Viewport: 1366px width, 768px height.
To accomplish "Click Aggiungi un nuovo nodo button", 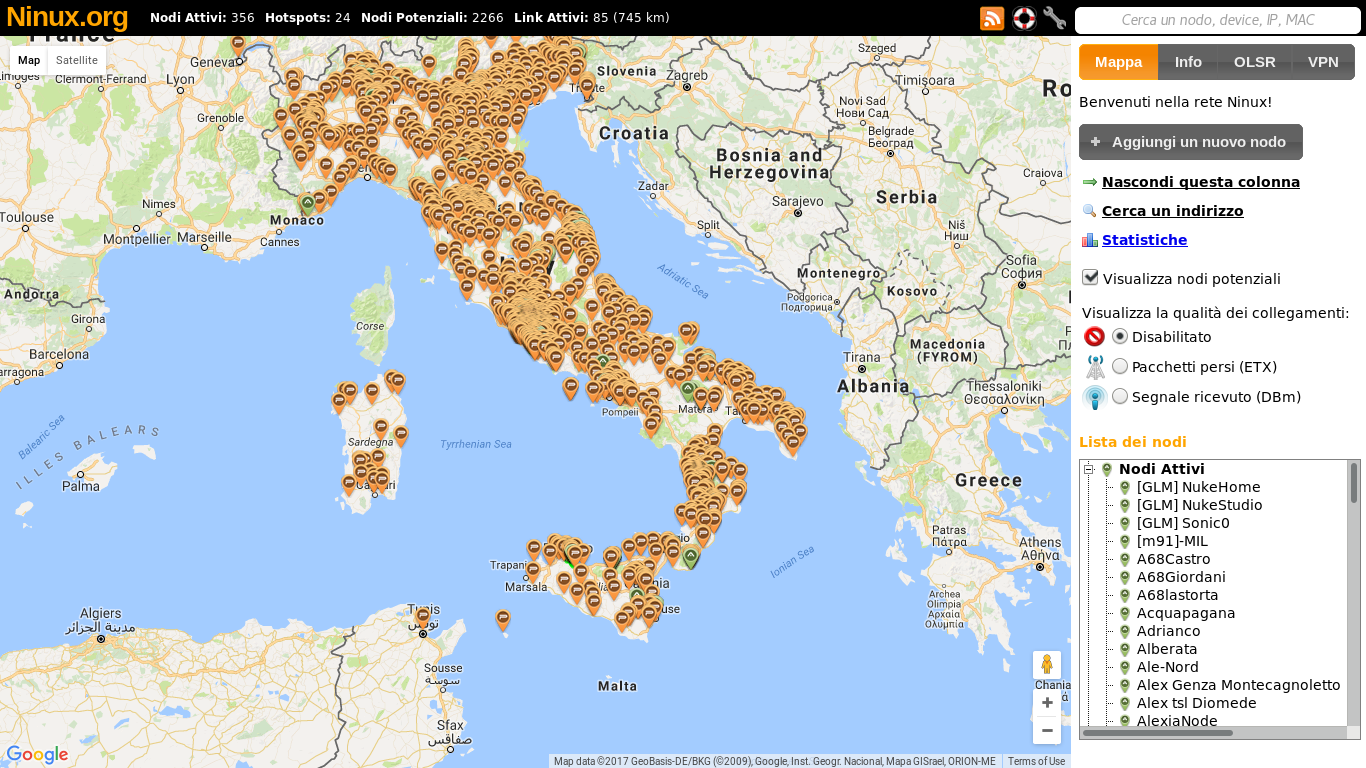I will (x=1191, y=142).
